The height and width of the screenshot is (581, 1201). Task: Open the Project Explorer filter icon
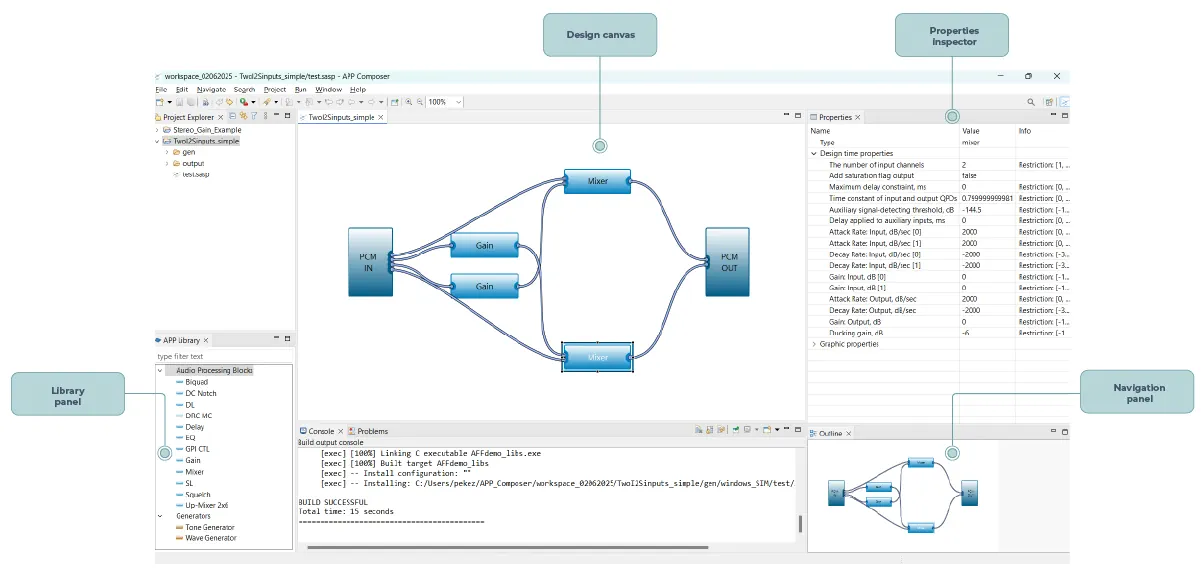click(x=254, y=117)
